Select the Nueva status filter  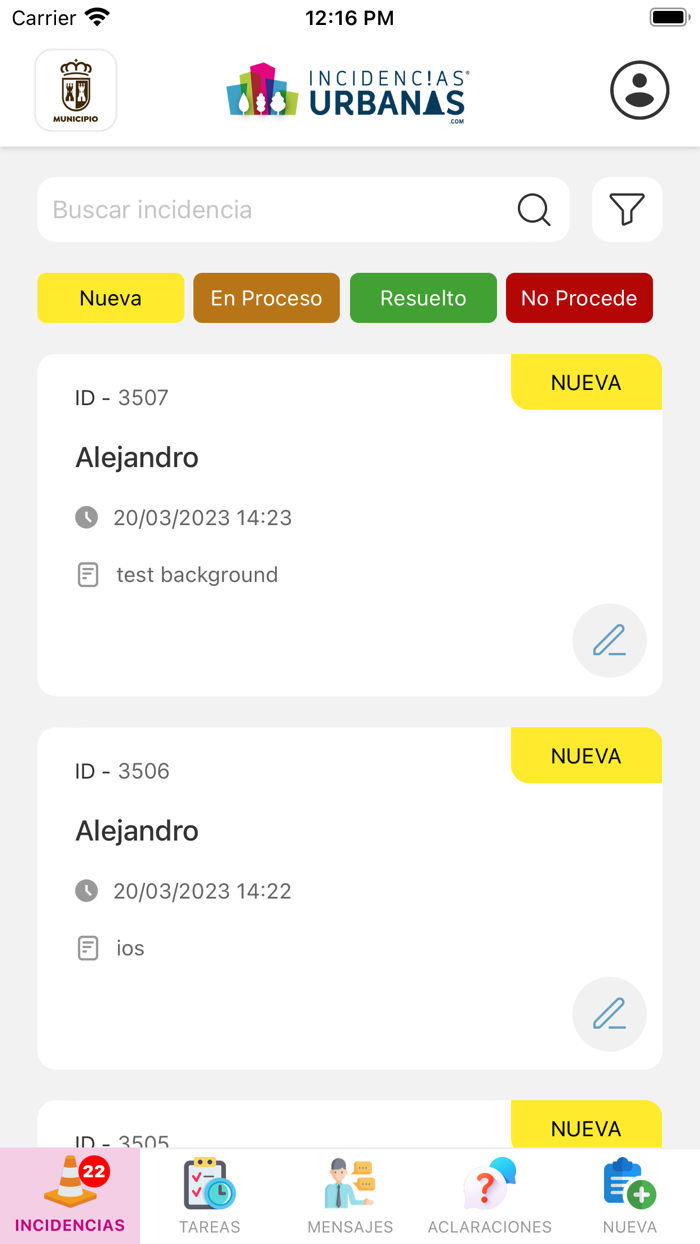[110, 297]
